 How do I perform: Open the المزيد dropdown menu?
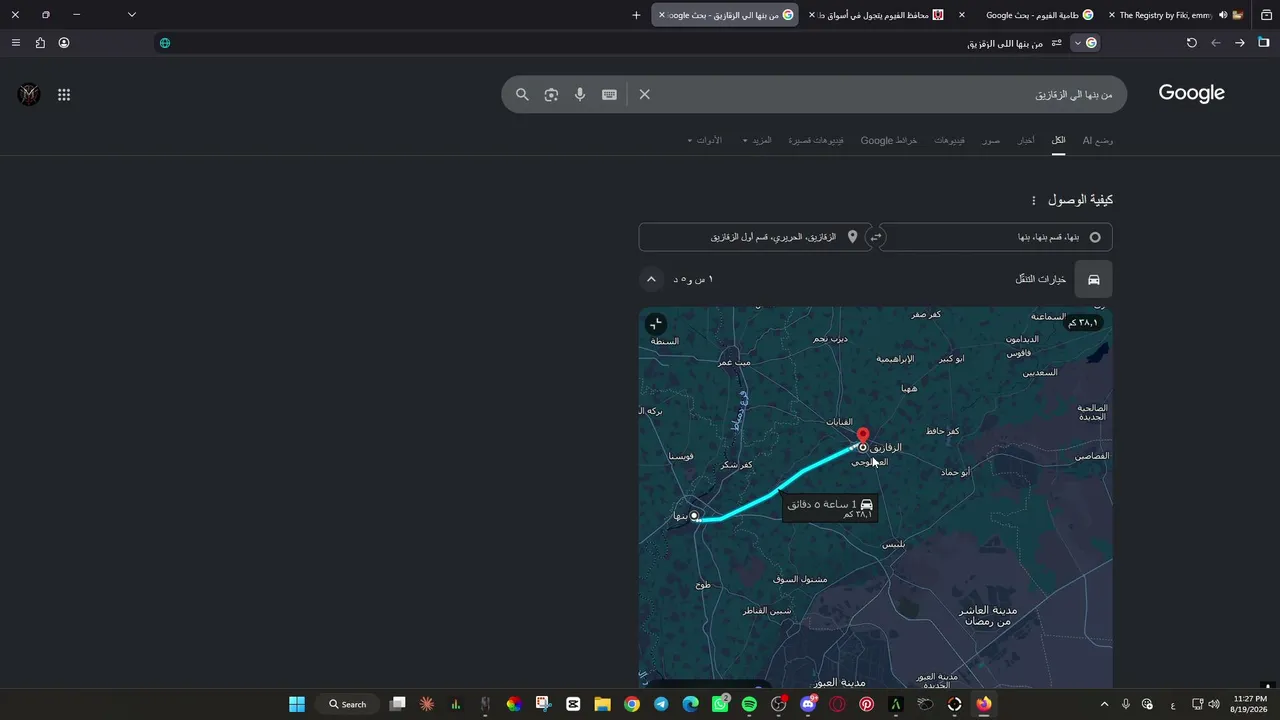(757, 140)
